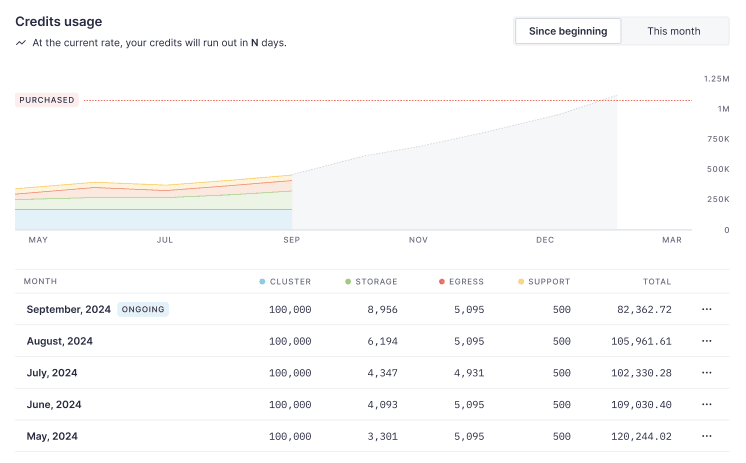This screenshot has height=463, width=746.
Task: Click the trend line icon beside credits forecast
Action: click(20, 43)
